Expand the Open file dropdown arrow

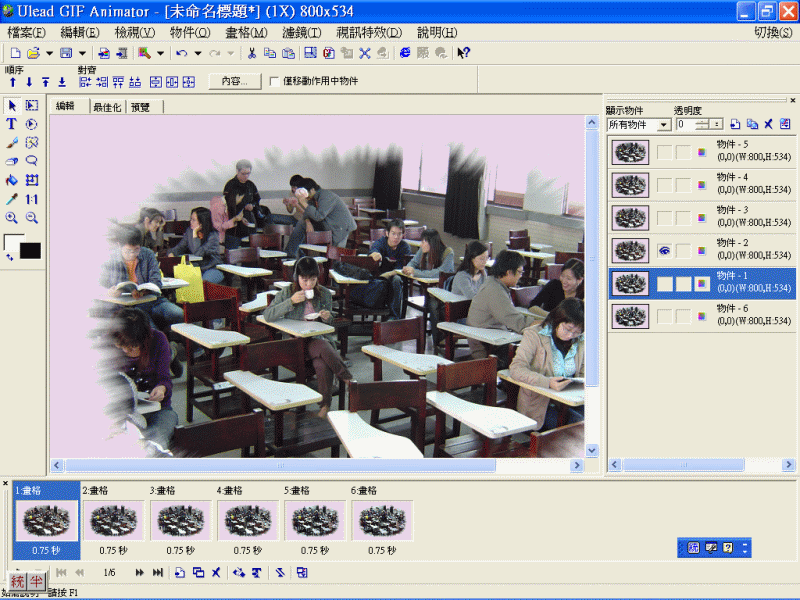[48, 53]
